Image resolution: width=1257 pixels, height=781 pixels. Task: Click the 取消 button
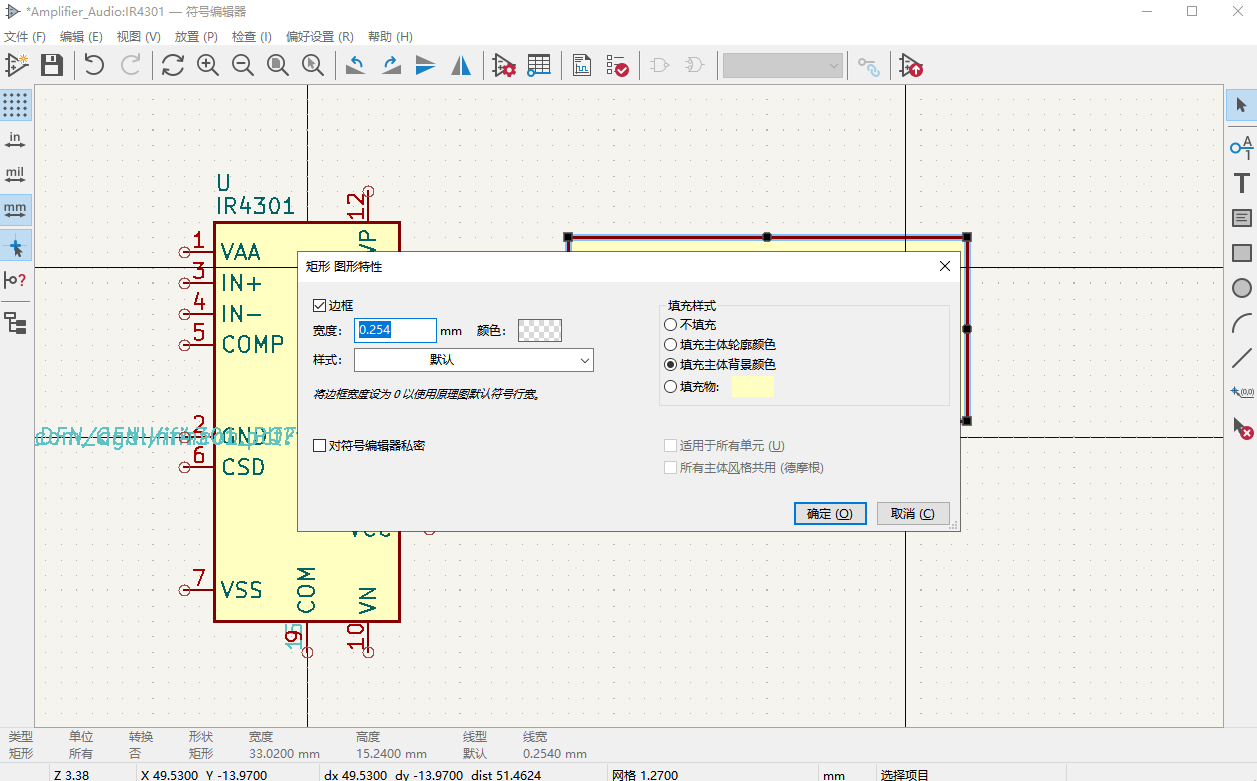[913, 512]
